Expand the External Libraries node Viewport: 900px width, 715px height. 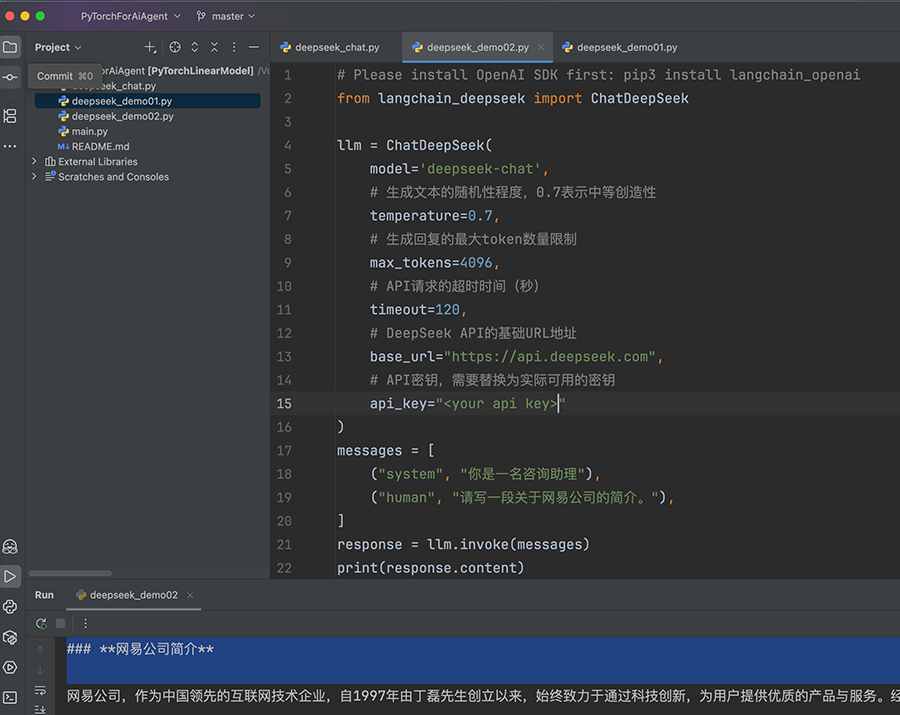(33, 161)
